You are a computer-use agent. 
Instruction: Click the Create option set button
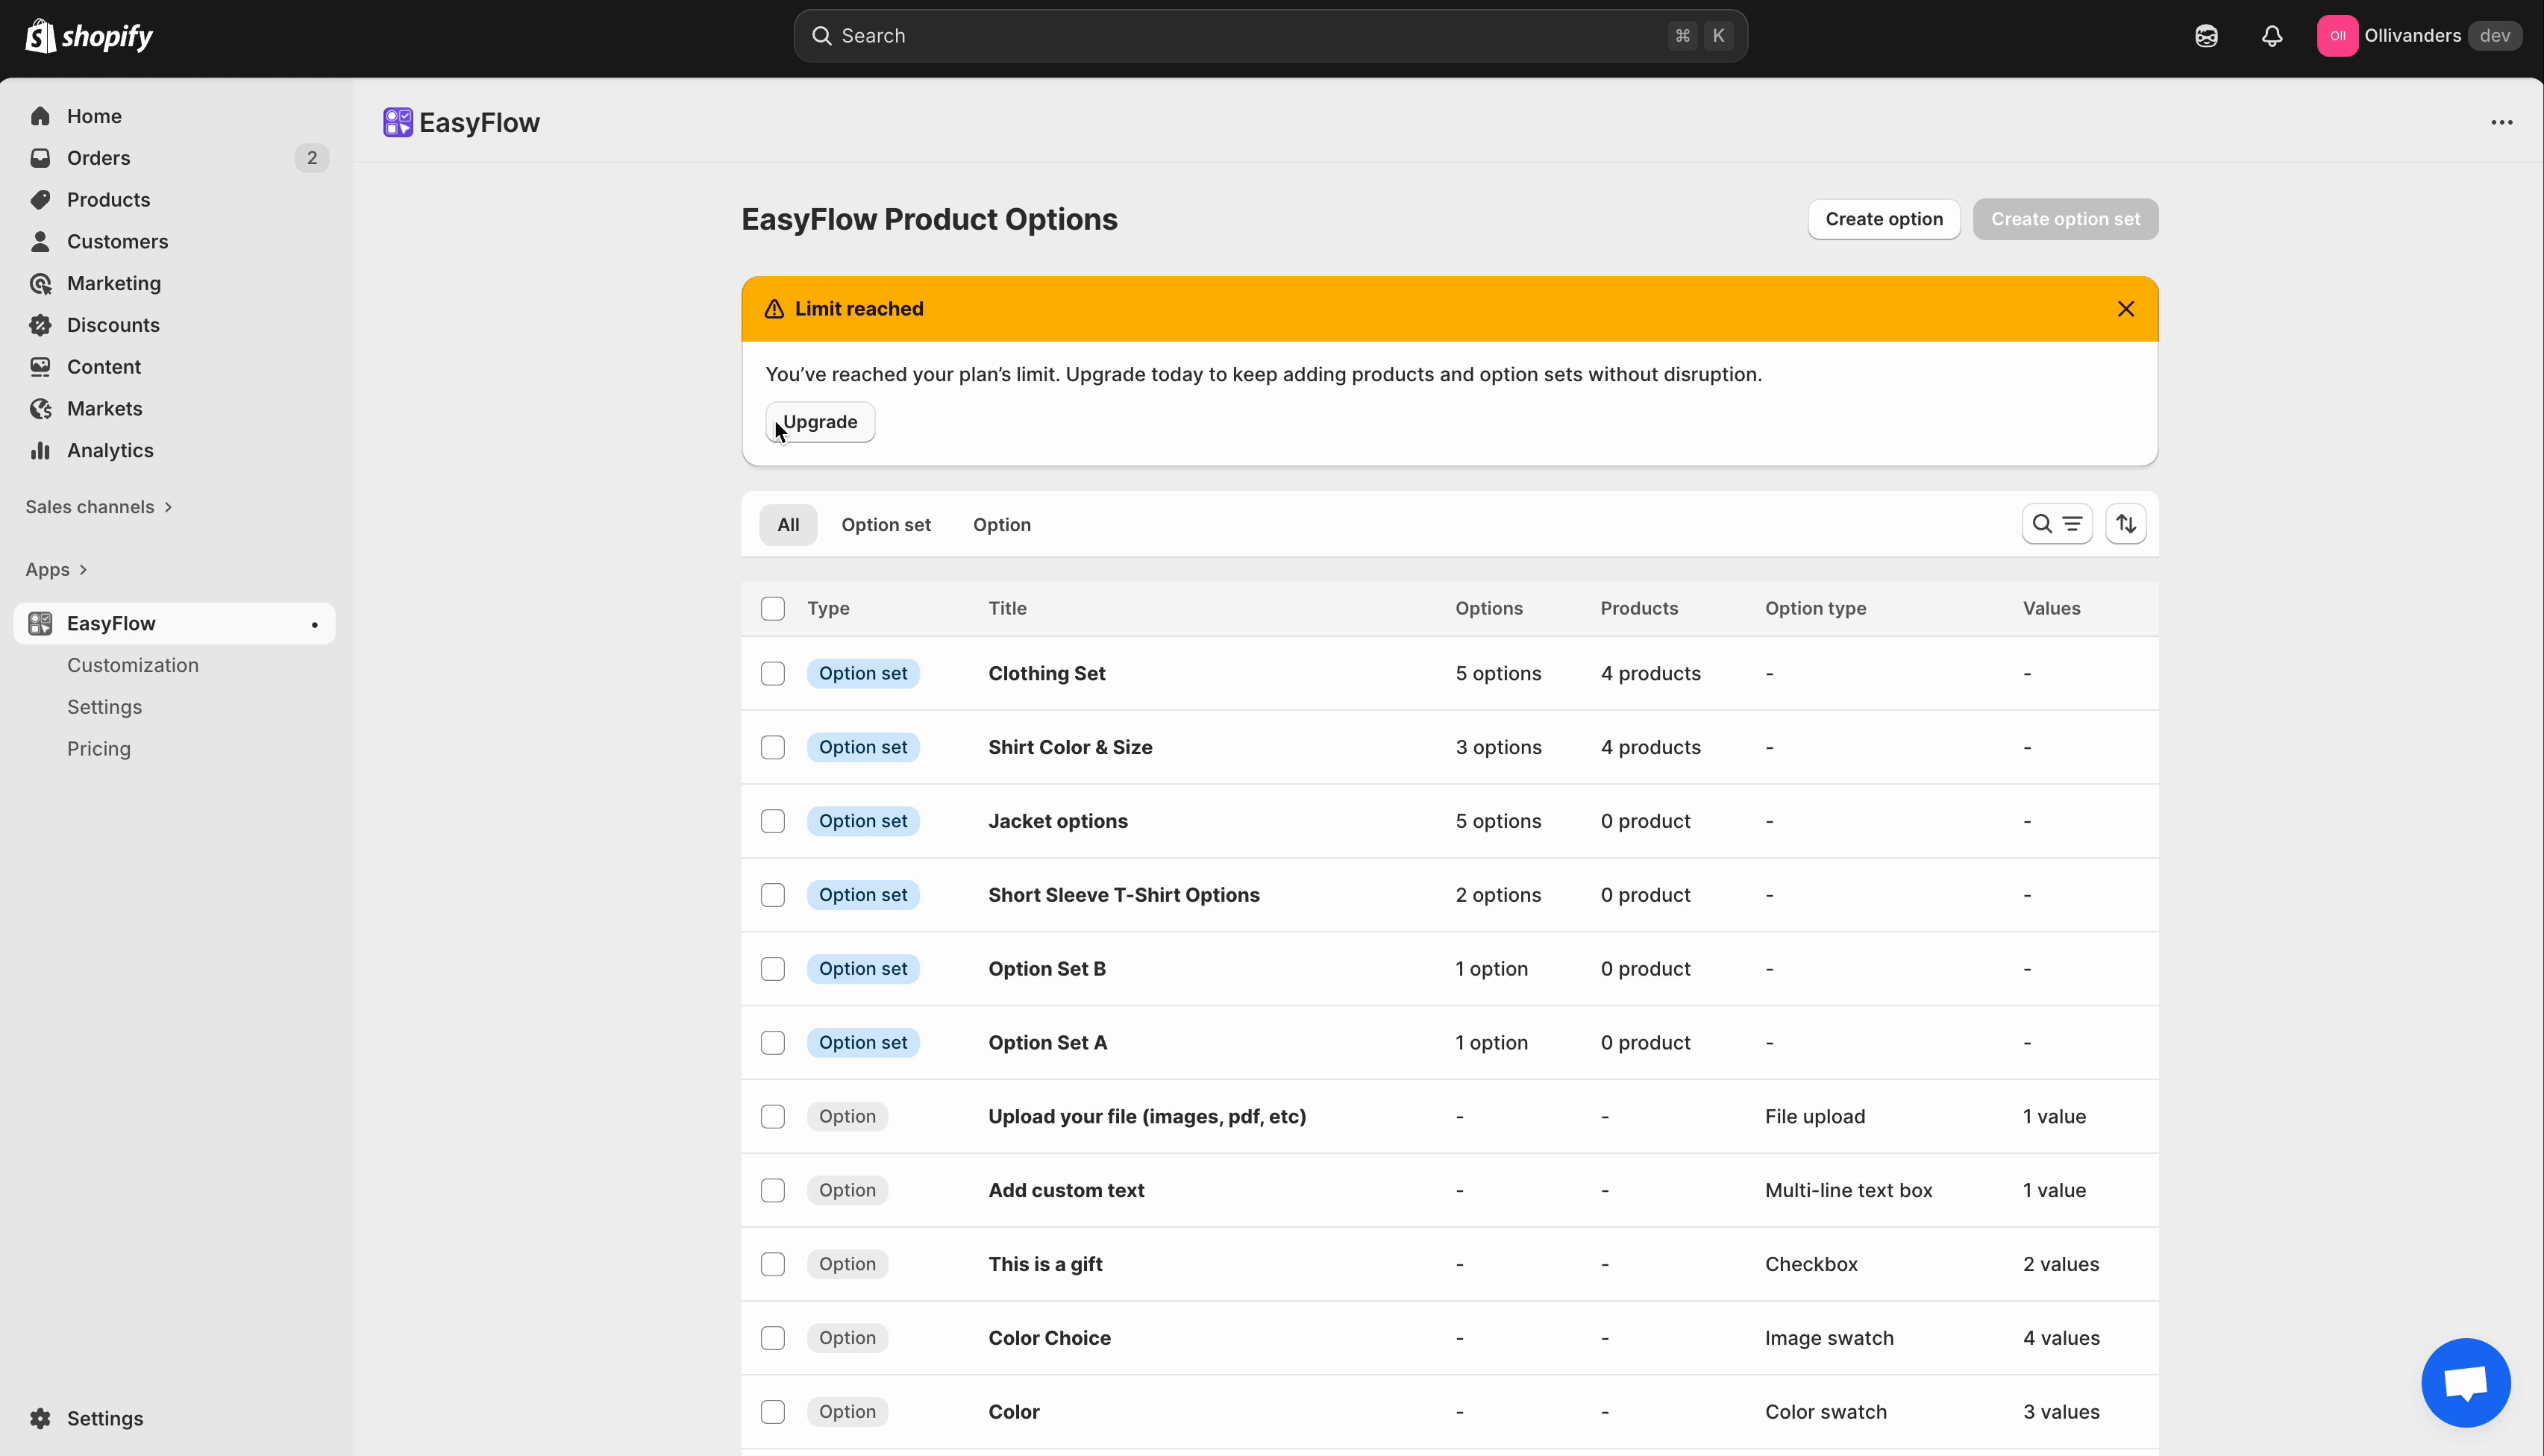click(x=2066, y=219)
